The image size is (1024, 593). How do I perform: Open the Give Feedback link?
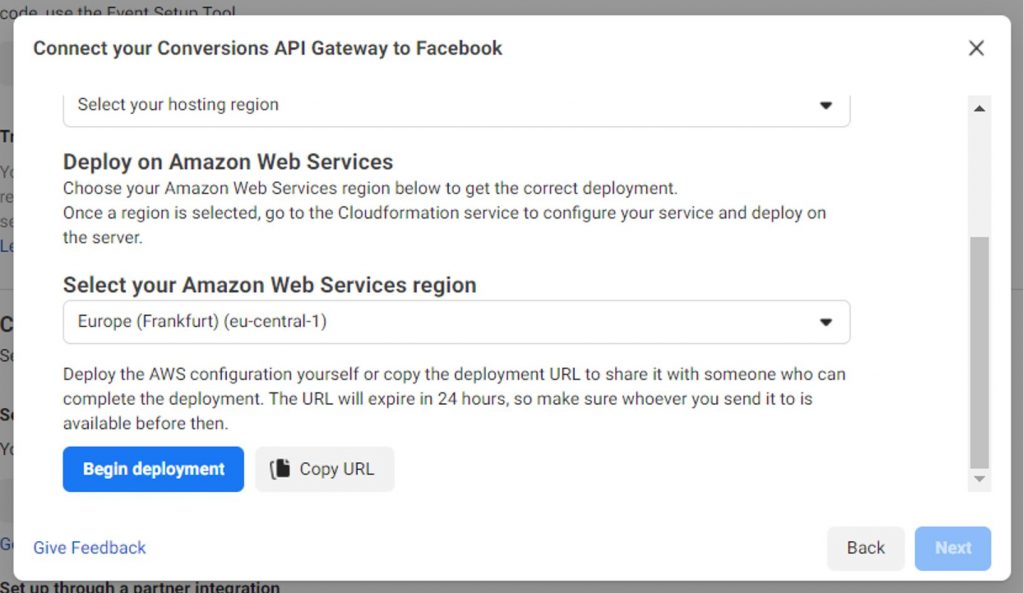[89, 548]
